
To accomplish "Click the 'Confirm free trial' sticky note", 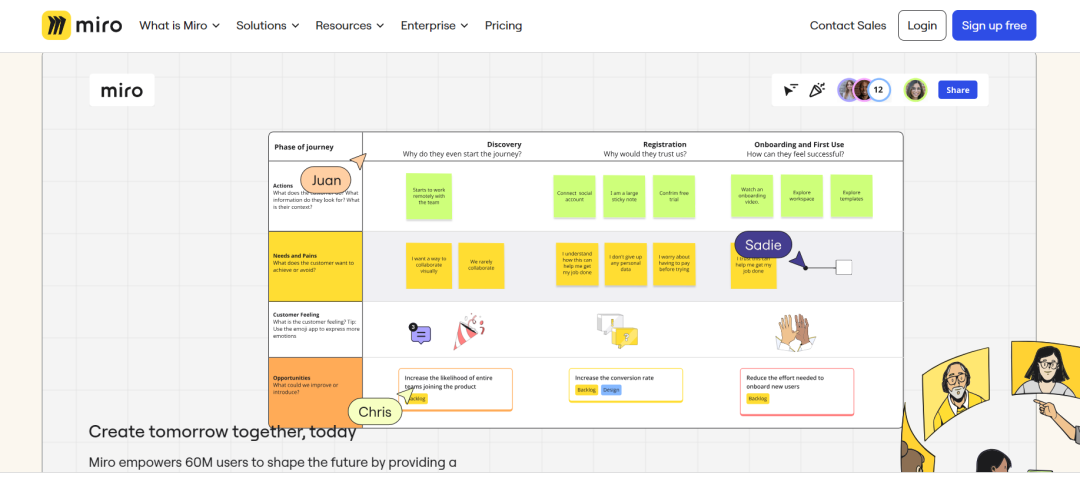I will tap(674, 196).
